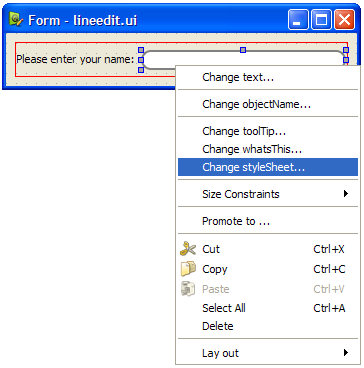Open Change whatsThis... option
Screen dimensions: 364x368
[268, 149]
